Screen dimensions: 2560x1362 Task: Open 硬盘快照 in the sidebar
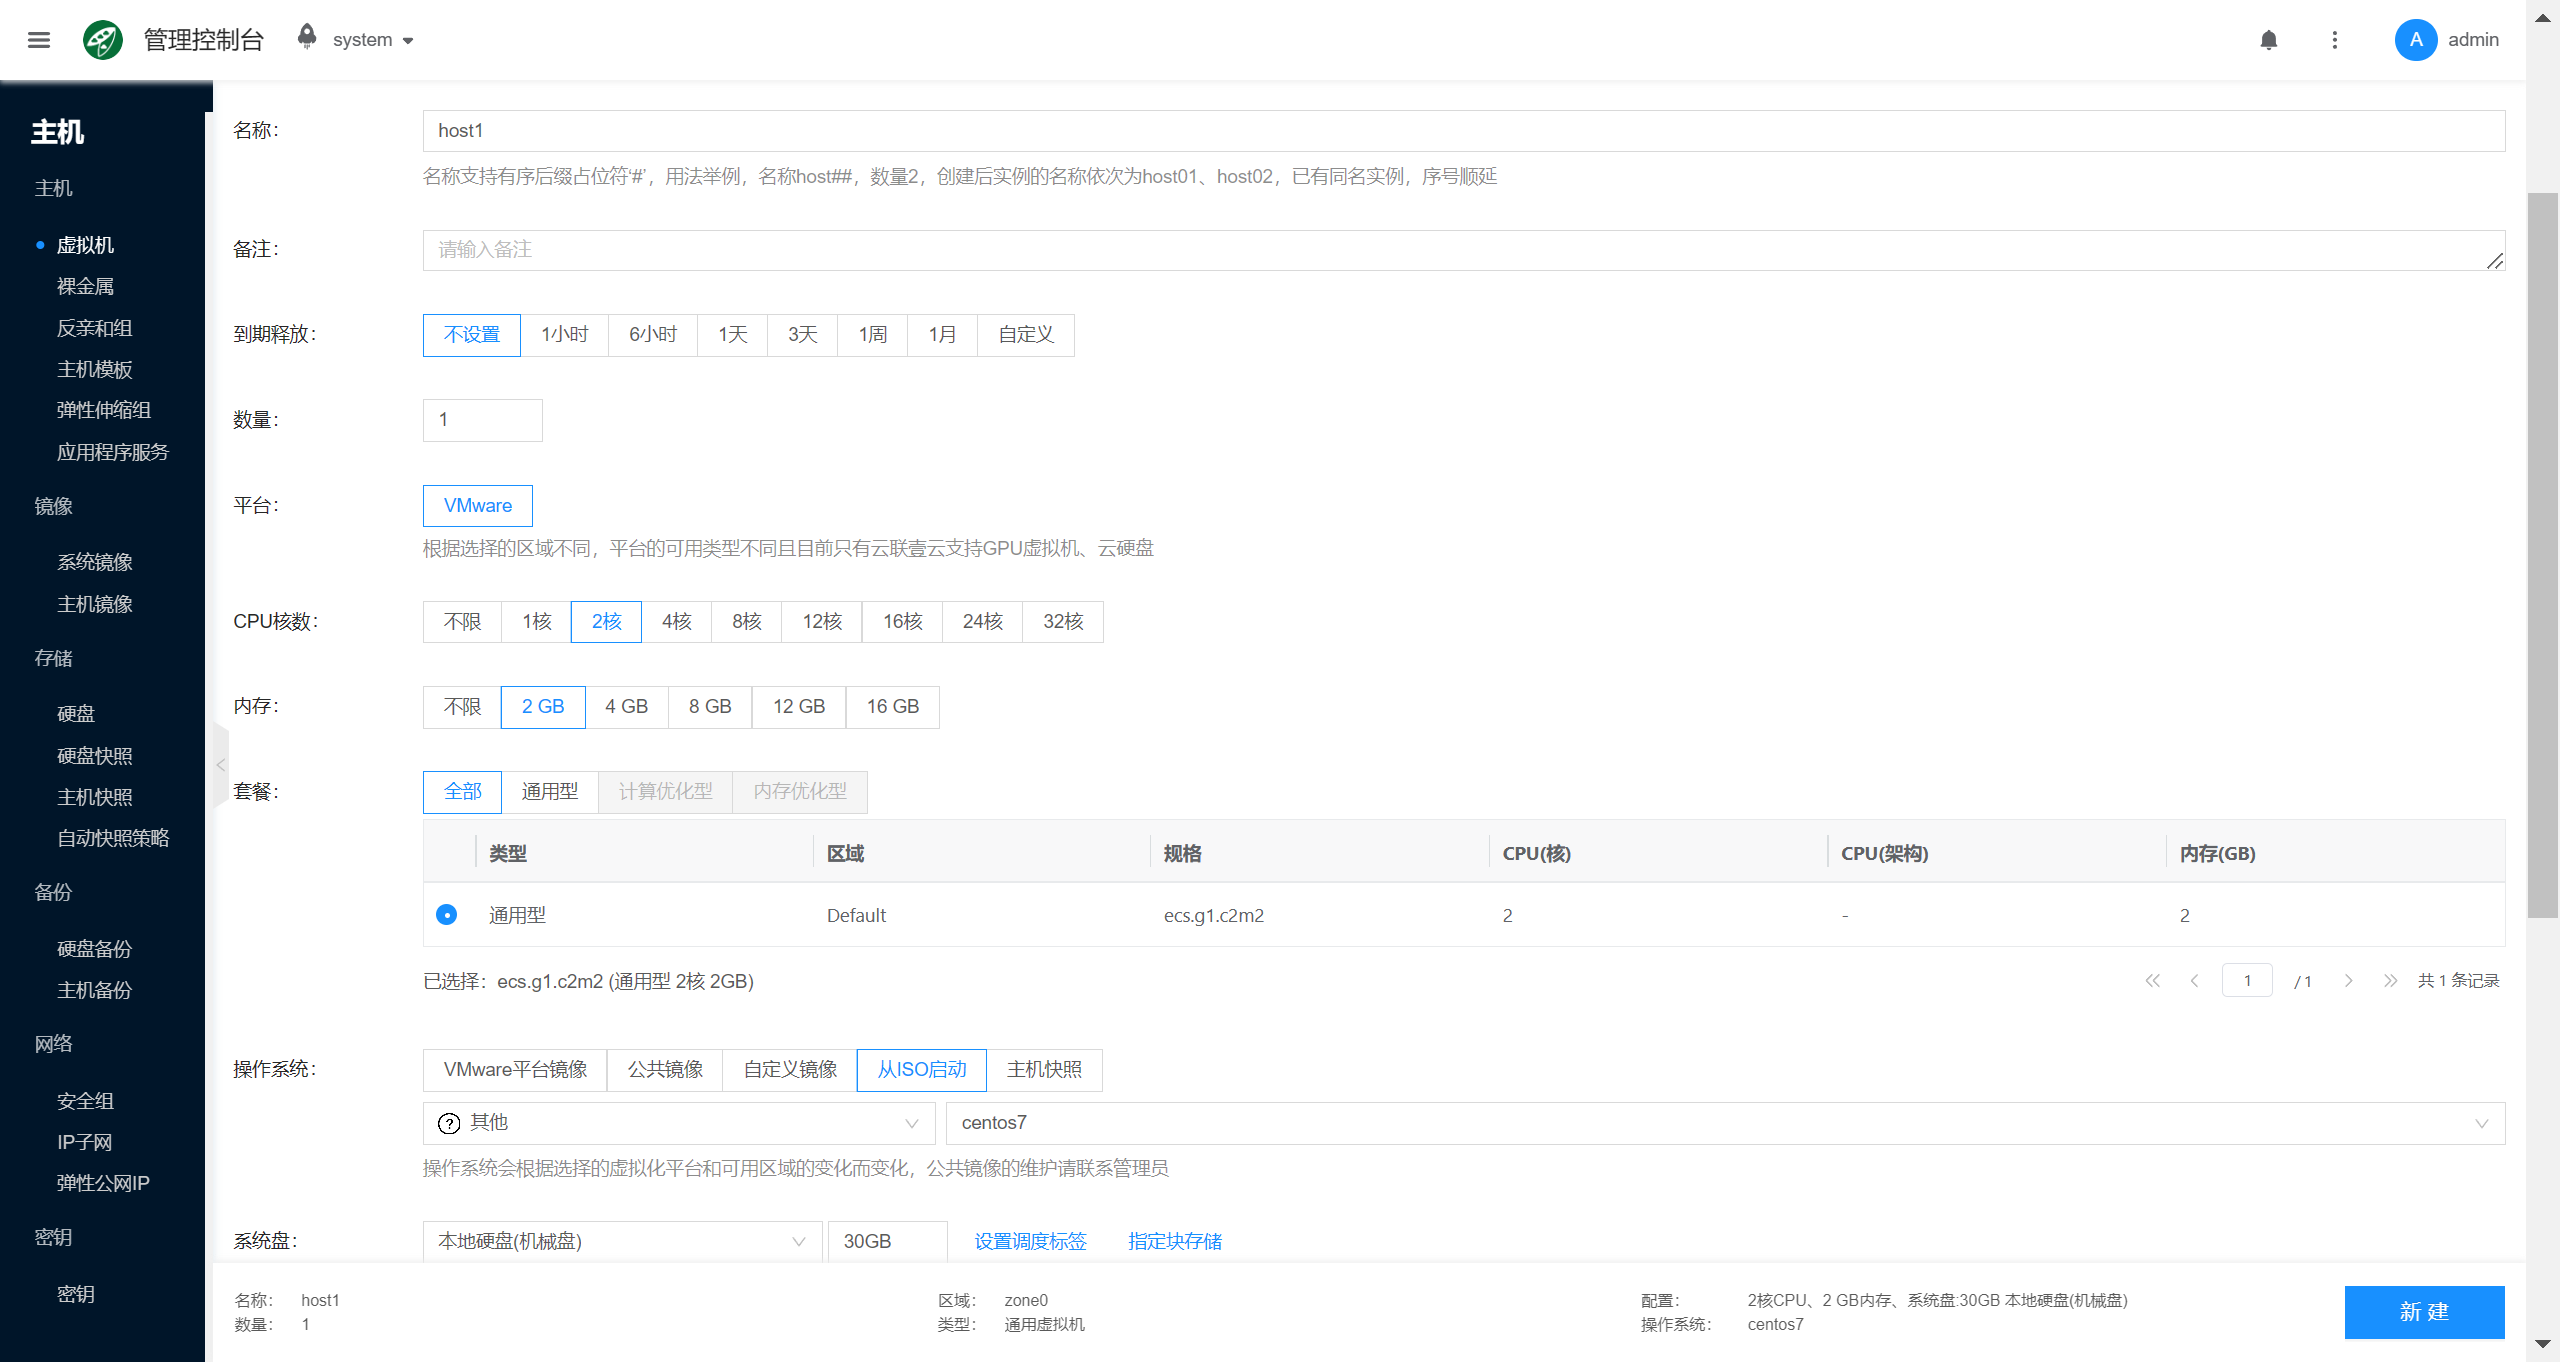tap(95, 756)
